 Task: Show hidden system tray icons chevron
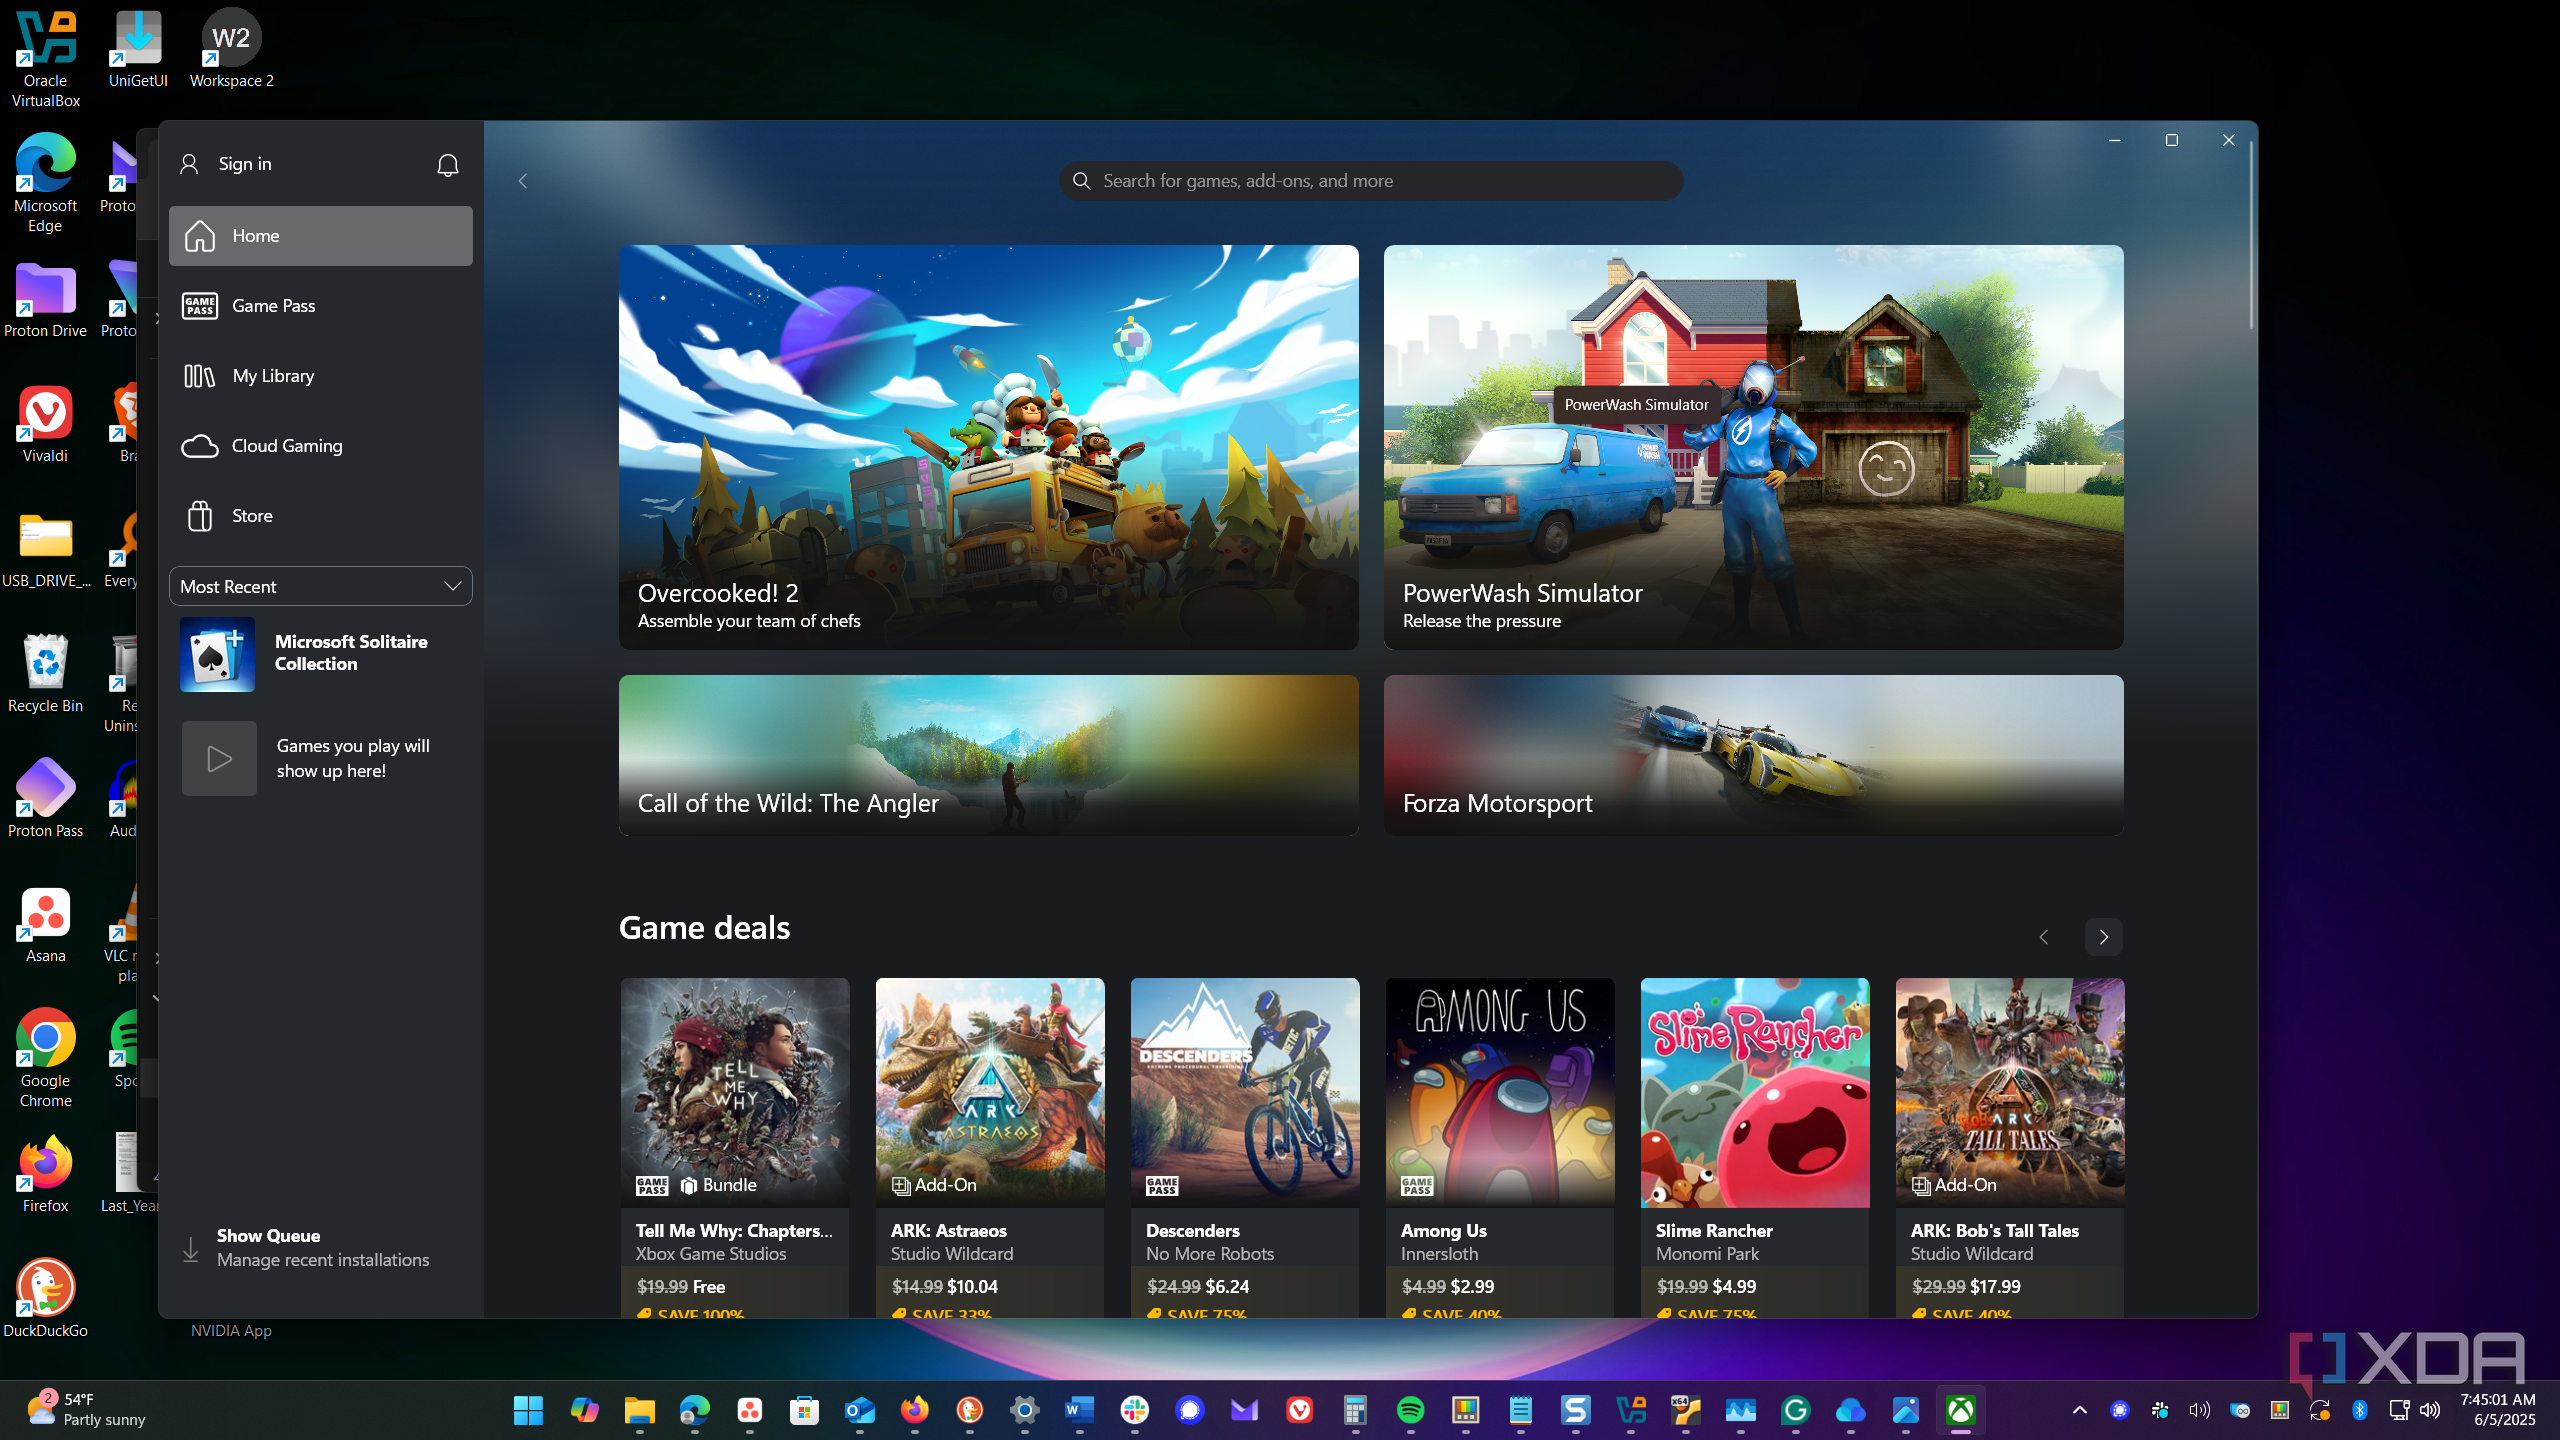[x=2079, y=1410]
